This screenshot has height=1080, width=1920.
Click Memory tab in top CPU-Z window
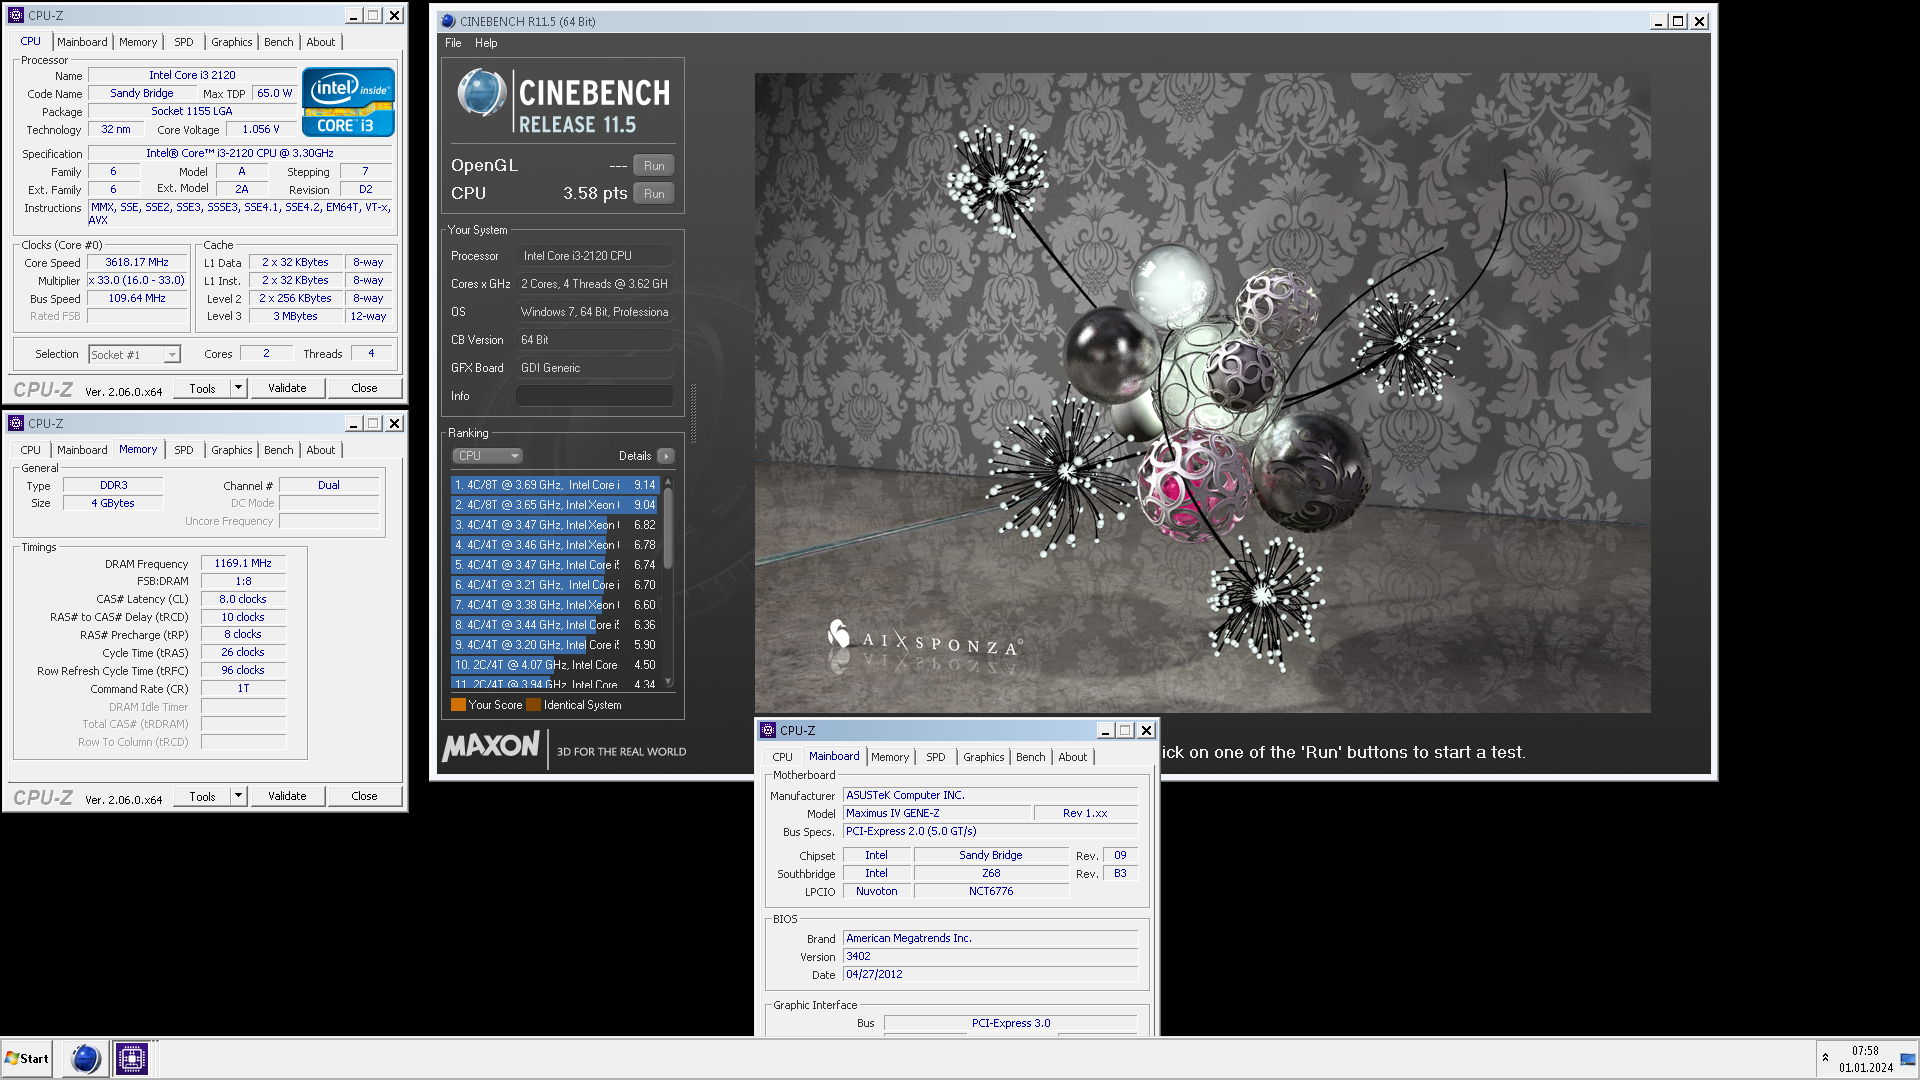click(x=138, y=42)
